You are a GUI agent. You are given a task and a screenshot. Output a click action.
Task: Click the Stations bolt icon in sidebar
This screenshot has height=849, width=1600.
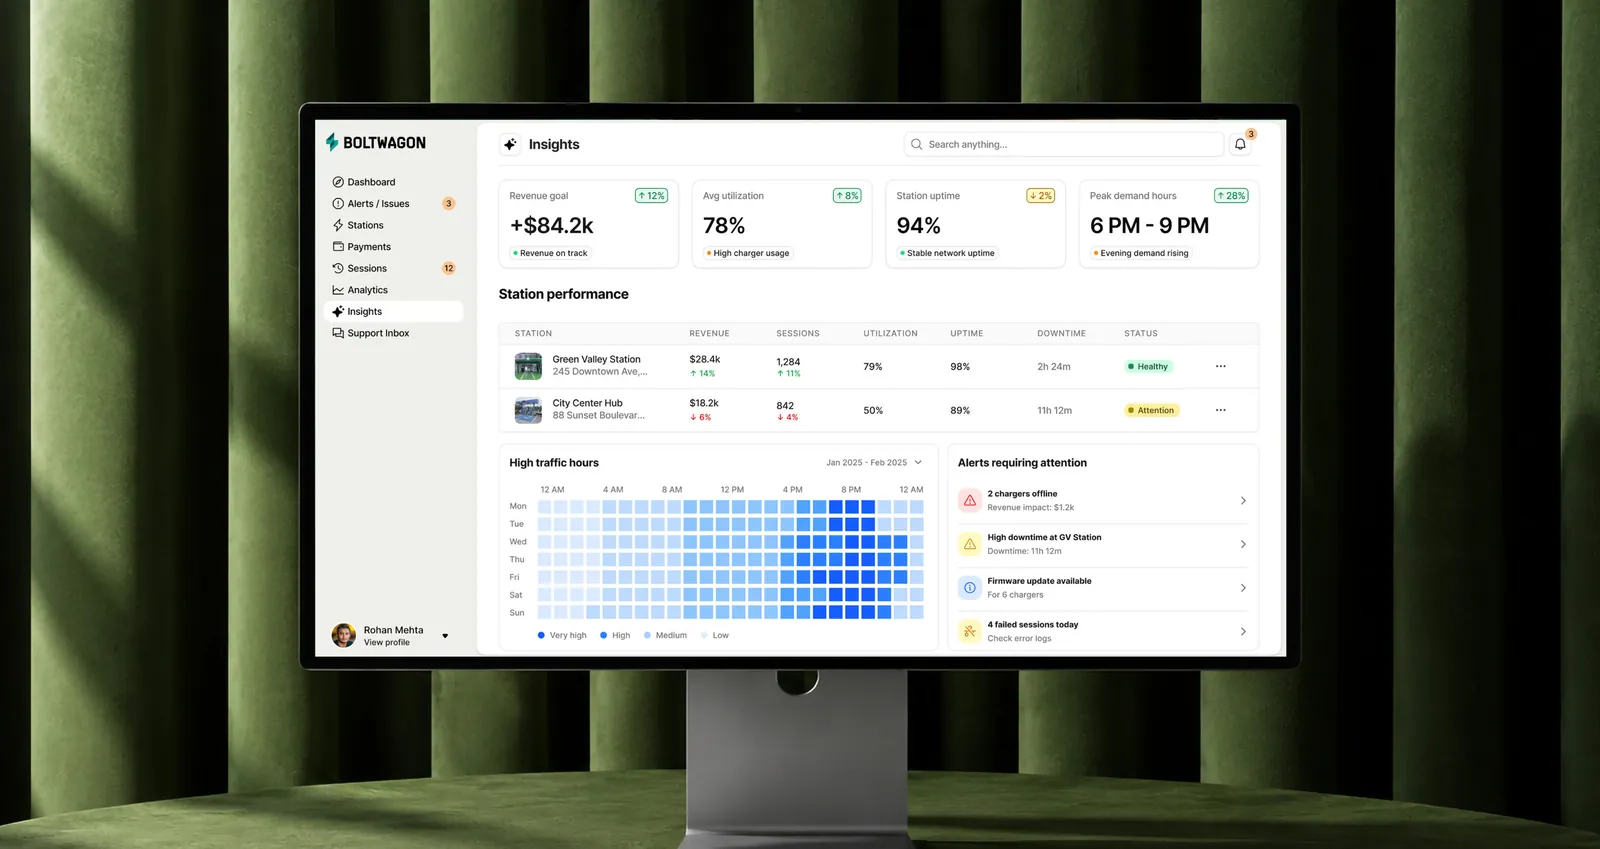click(x=338, y=225)
